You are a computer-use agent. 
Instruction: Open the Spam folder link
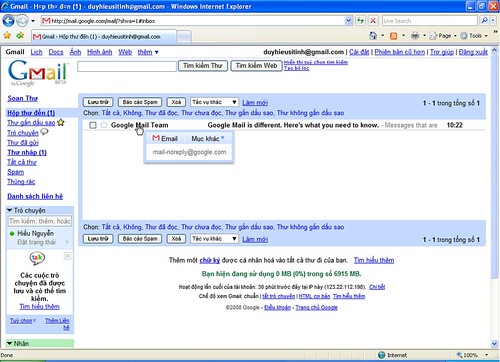point(16,172)
